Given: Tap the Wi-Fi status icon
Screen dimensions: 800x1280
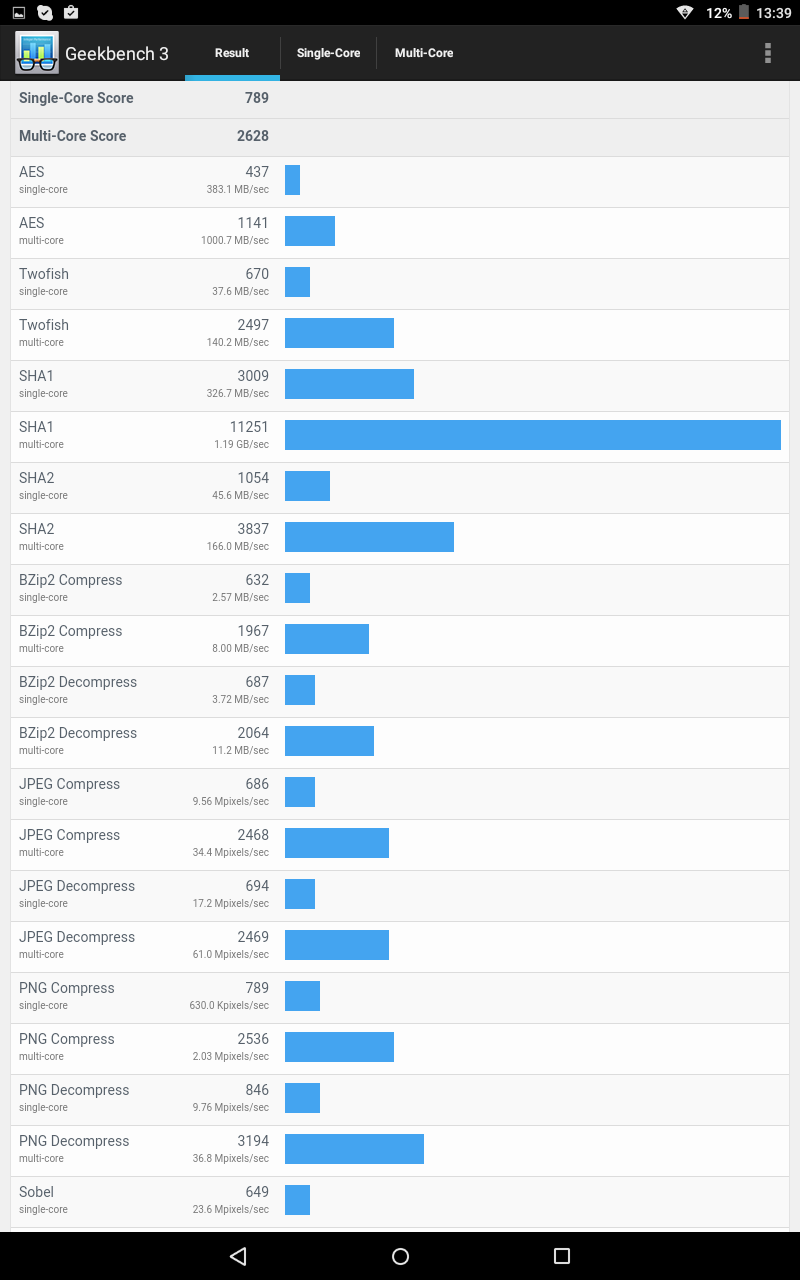Looking at the screenshot, I should [685, 13].
